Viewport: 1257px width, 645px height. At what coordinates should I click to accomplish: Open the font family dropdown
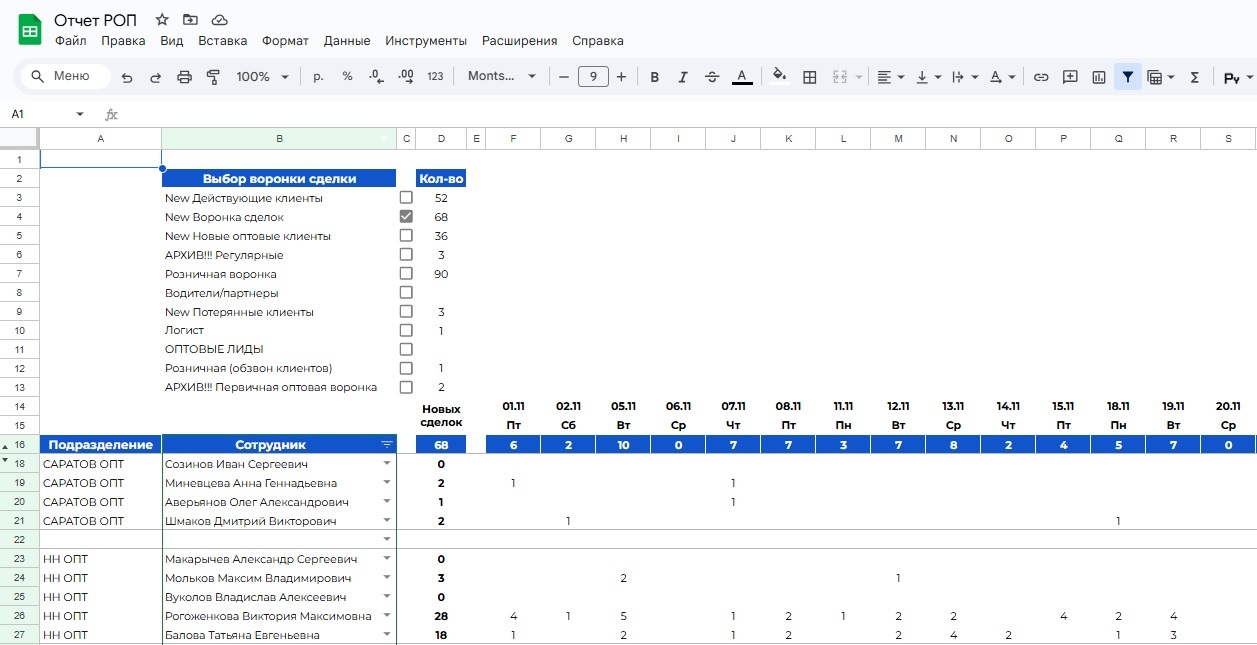[x=502, y=77]
